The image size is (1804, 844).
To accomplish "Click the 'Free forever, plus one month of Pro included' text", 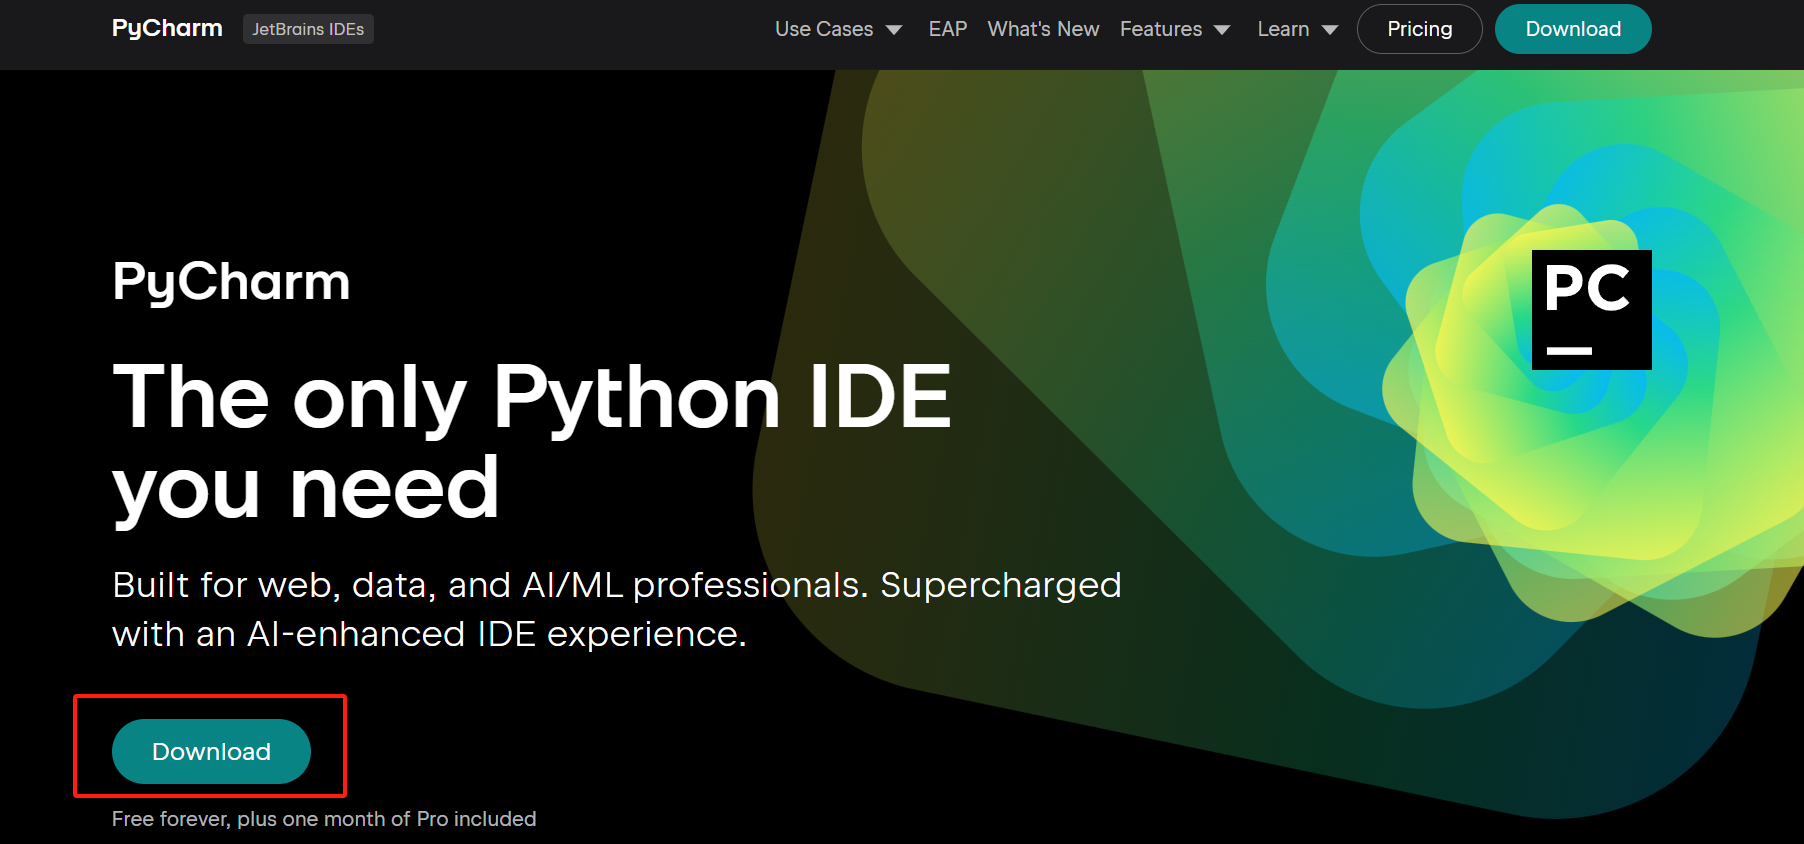I will tap(324, 819).
